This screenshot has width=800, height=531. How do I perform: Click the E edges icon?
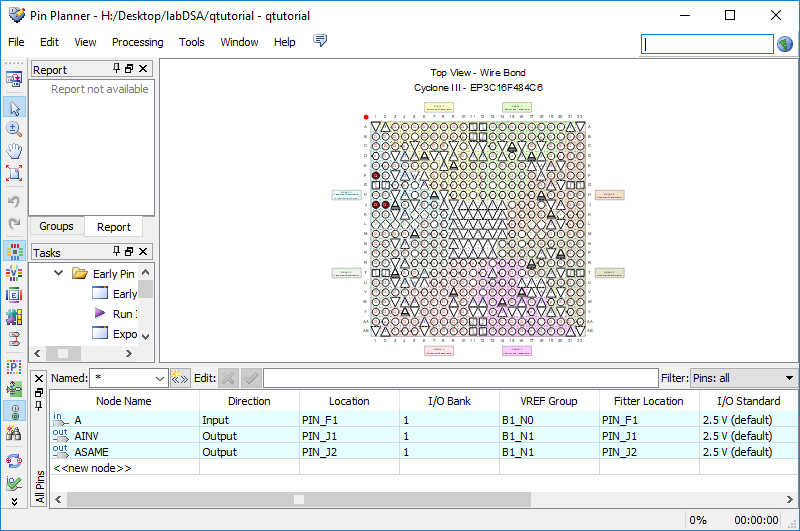click(14, 295)
